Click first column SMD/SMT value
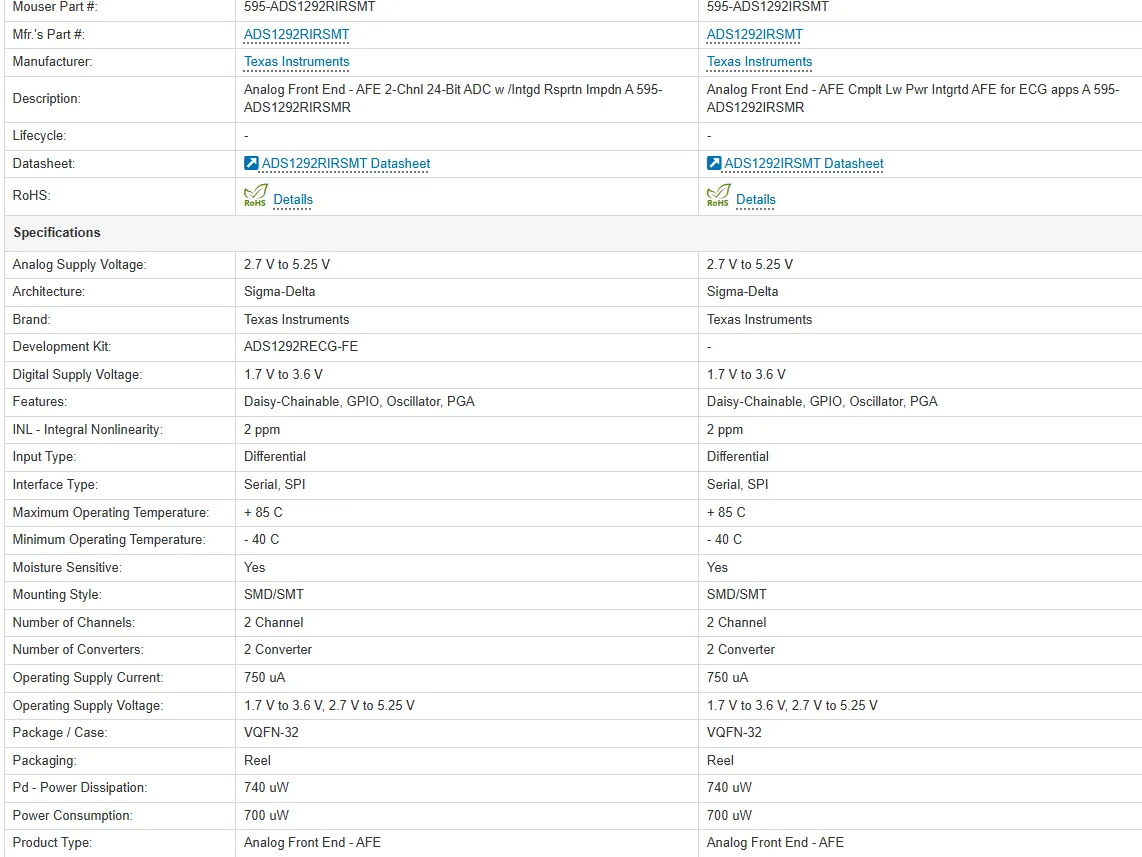Screen dimensions: 1142x857 click(274, 595)
